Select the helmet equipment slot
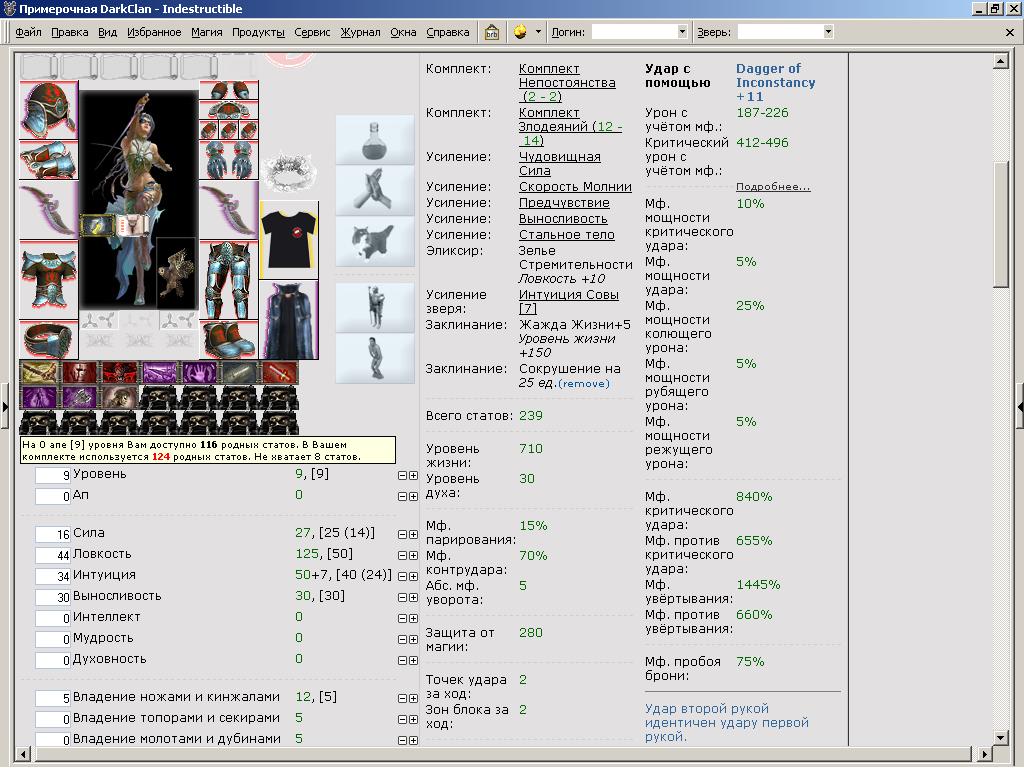1024x768 pixels. click(x=49, y=110)
